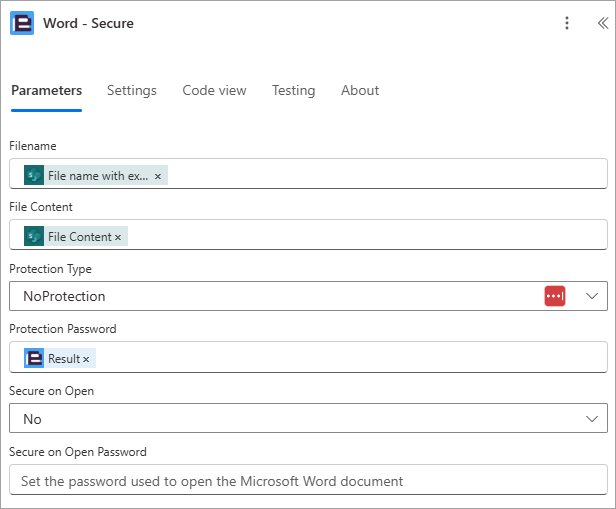
Task: Expand the Secure on Open dropdown chevron
Action: click(592, 419)
